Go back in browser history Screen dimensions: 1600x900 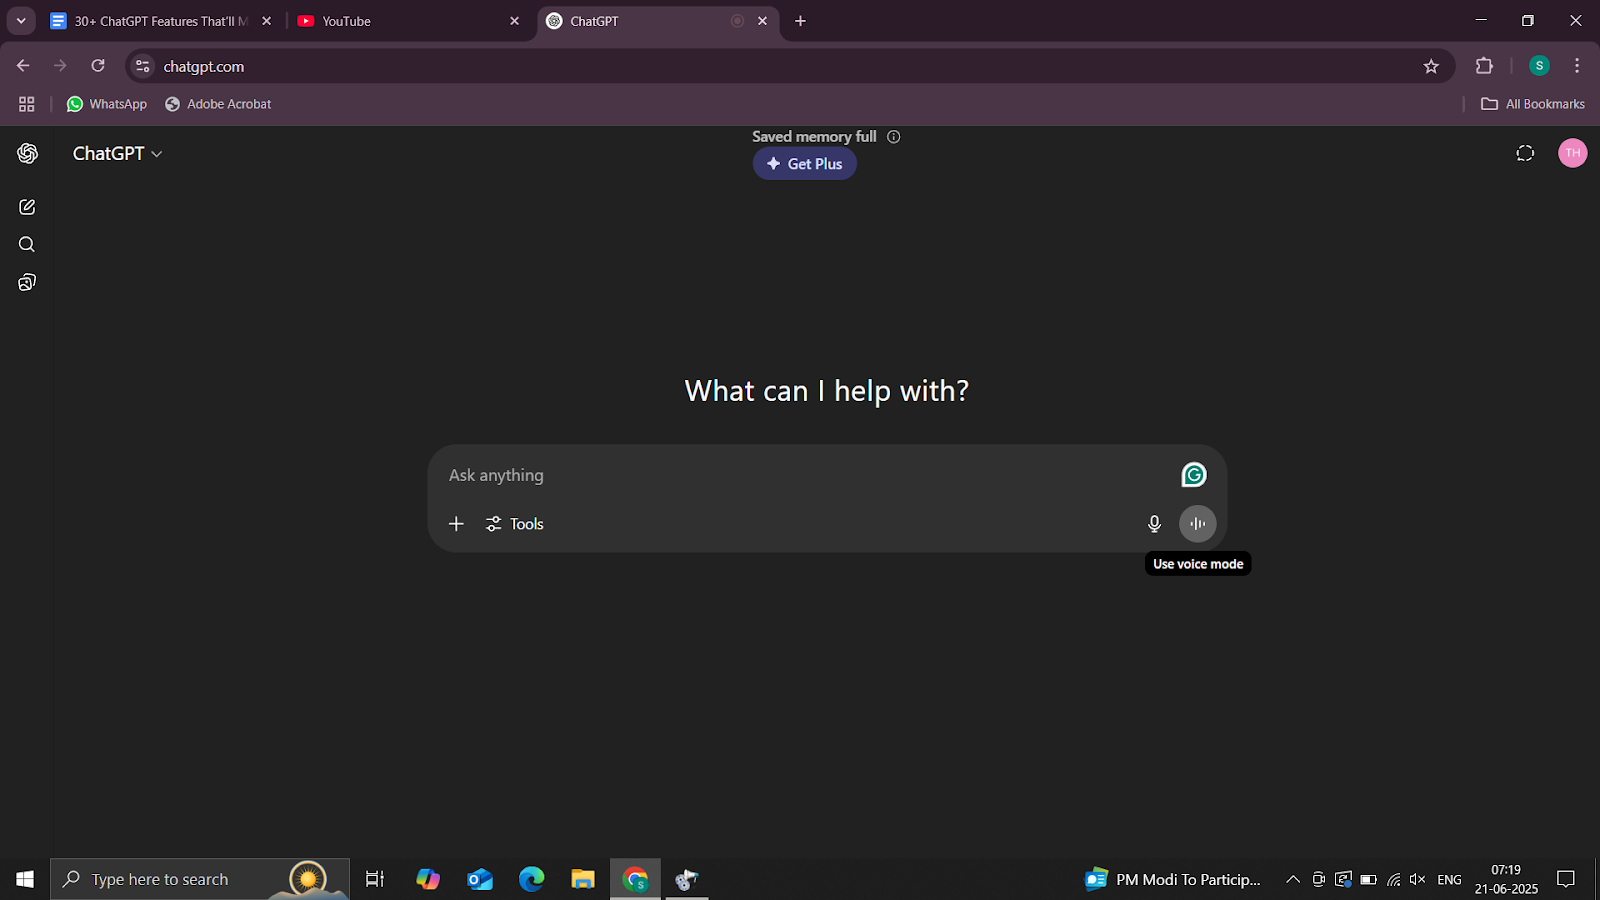[23, 66]
